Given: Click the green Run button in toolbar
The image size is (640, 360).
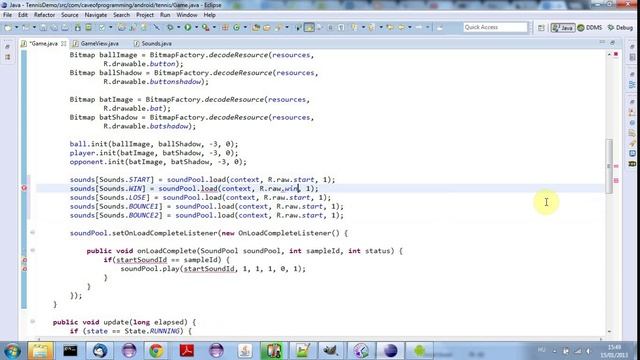Looking at the screenshot, I should tap(187, 27).
